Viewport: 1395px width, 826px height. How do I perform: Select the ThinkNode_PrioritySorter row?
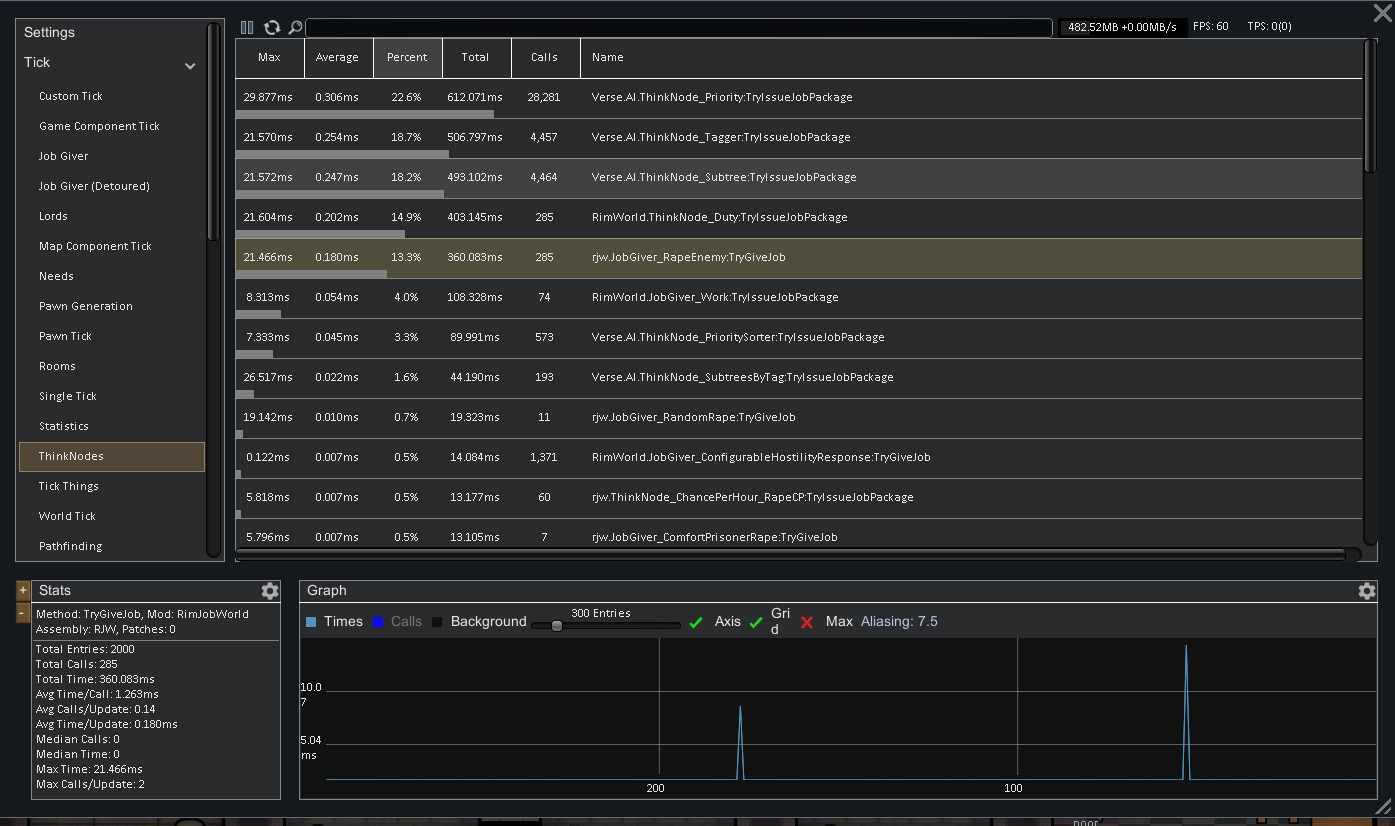pos(799,338)
